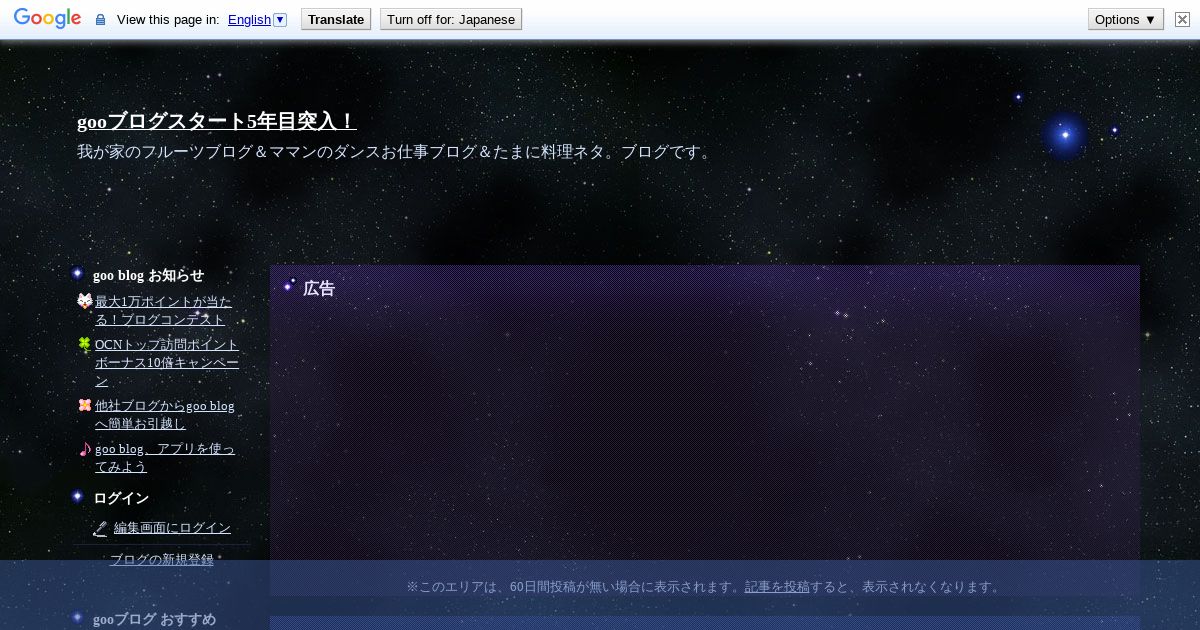The height and width of the screenshot is (630, 1200).
Task: Click the orange flower icon beside migration link
Action: (x=84, y=405)
